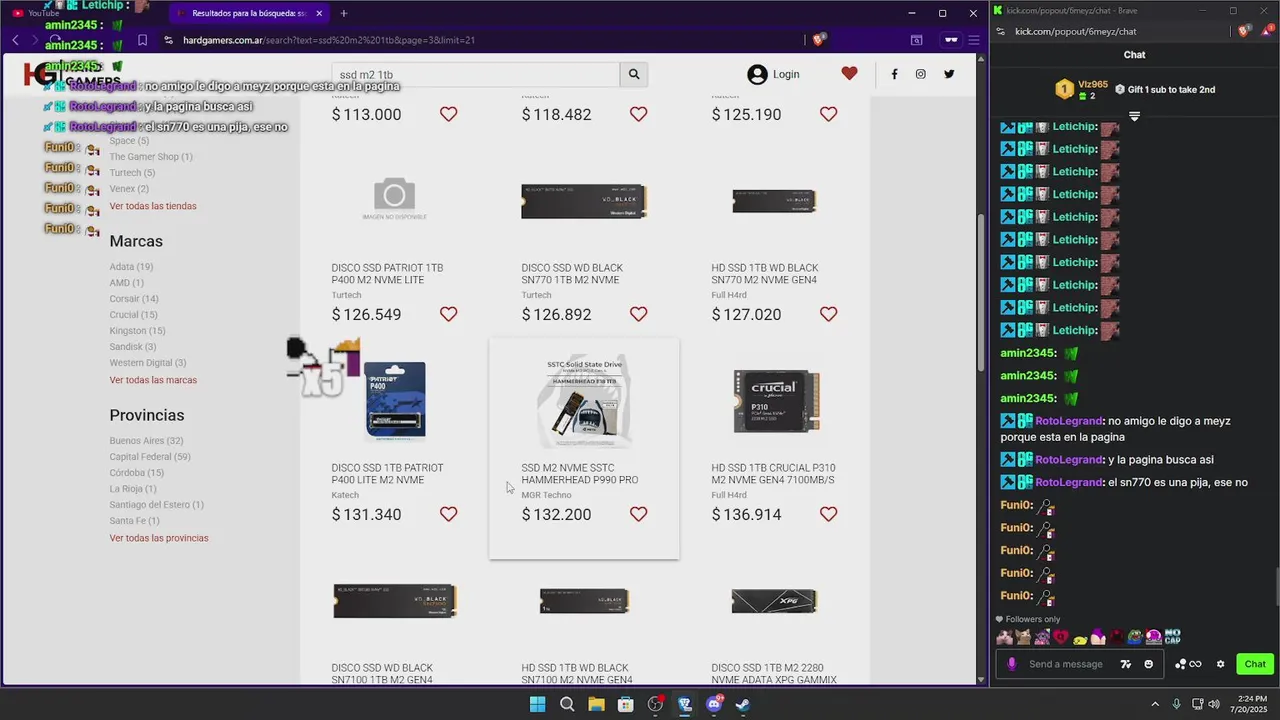Filter by brand Adata (19)
Viewport: 1280px width, 720px height.
pos(131,267)
